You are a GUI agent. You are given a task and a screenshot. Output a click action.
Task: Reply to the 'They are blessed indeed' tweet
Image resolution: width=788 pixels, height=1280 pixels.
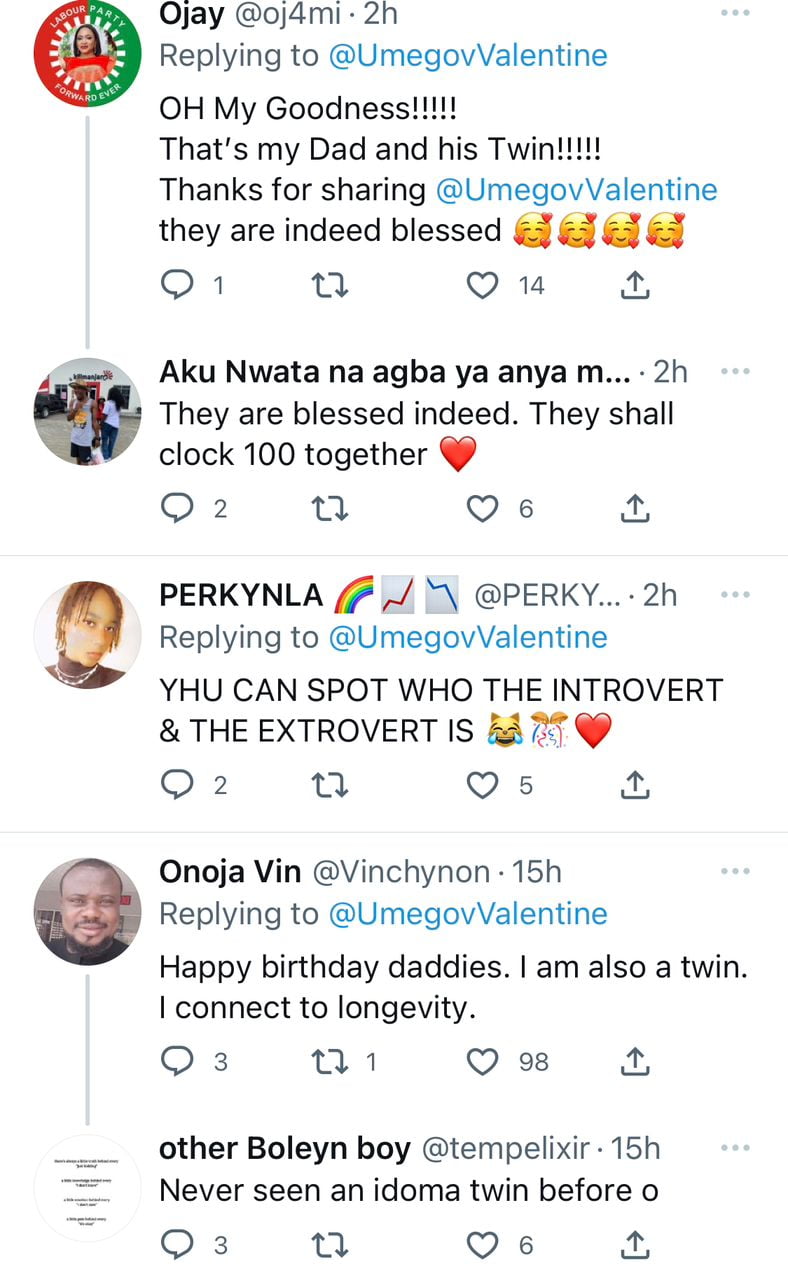click(x=177, y=508)
